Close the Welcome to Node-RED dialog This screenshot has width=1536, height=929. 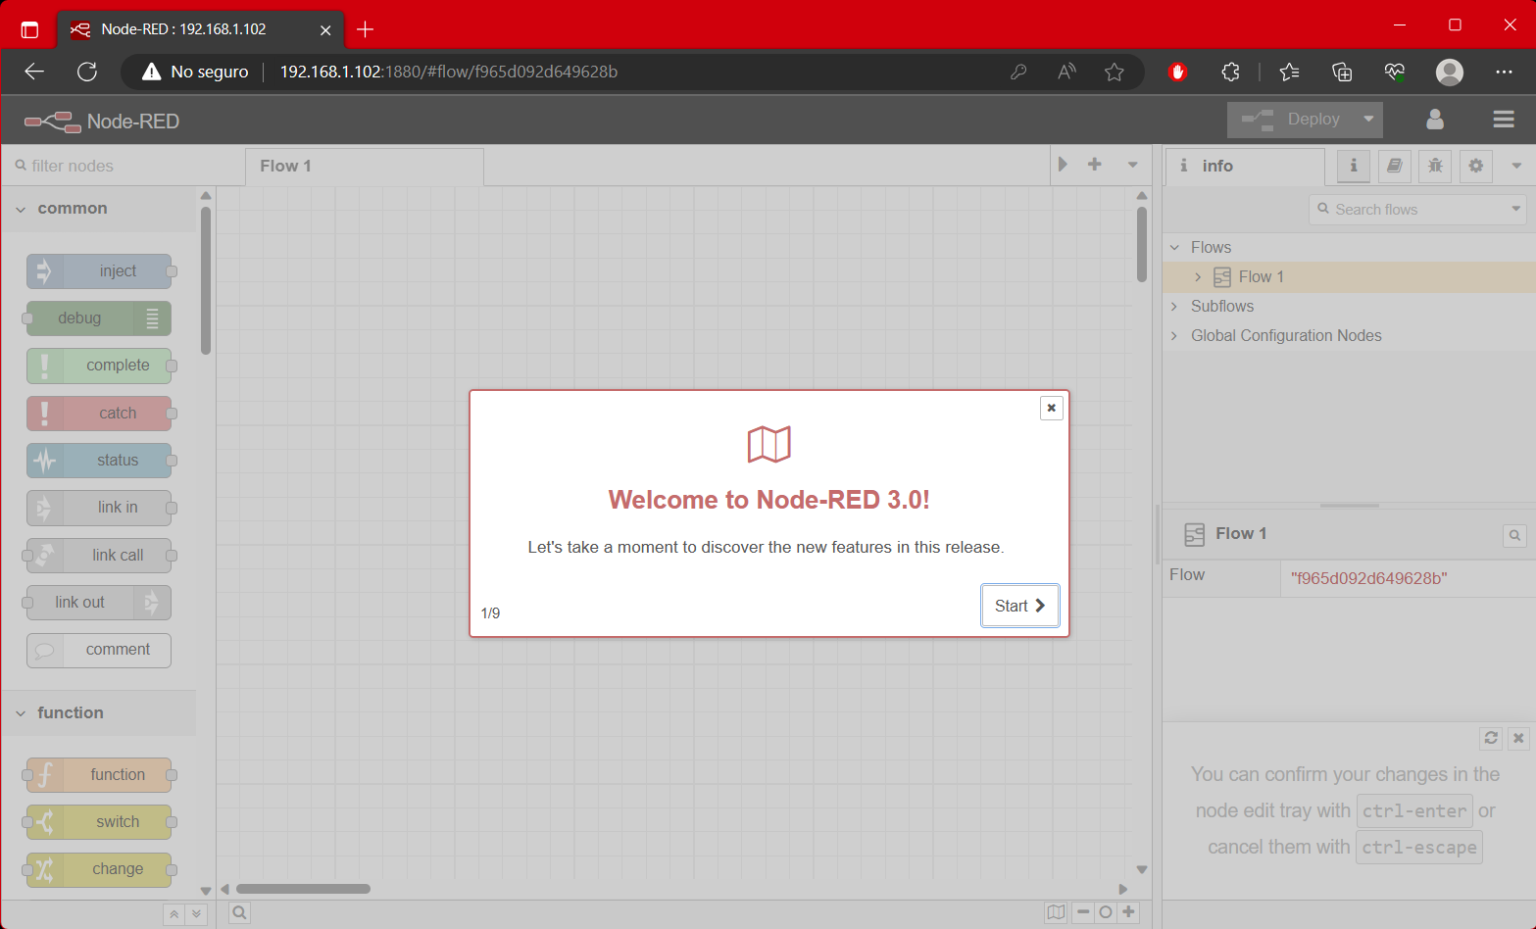pyautogui.click(x=1051, y=408)
